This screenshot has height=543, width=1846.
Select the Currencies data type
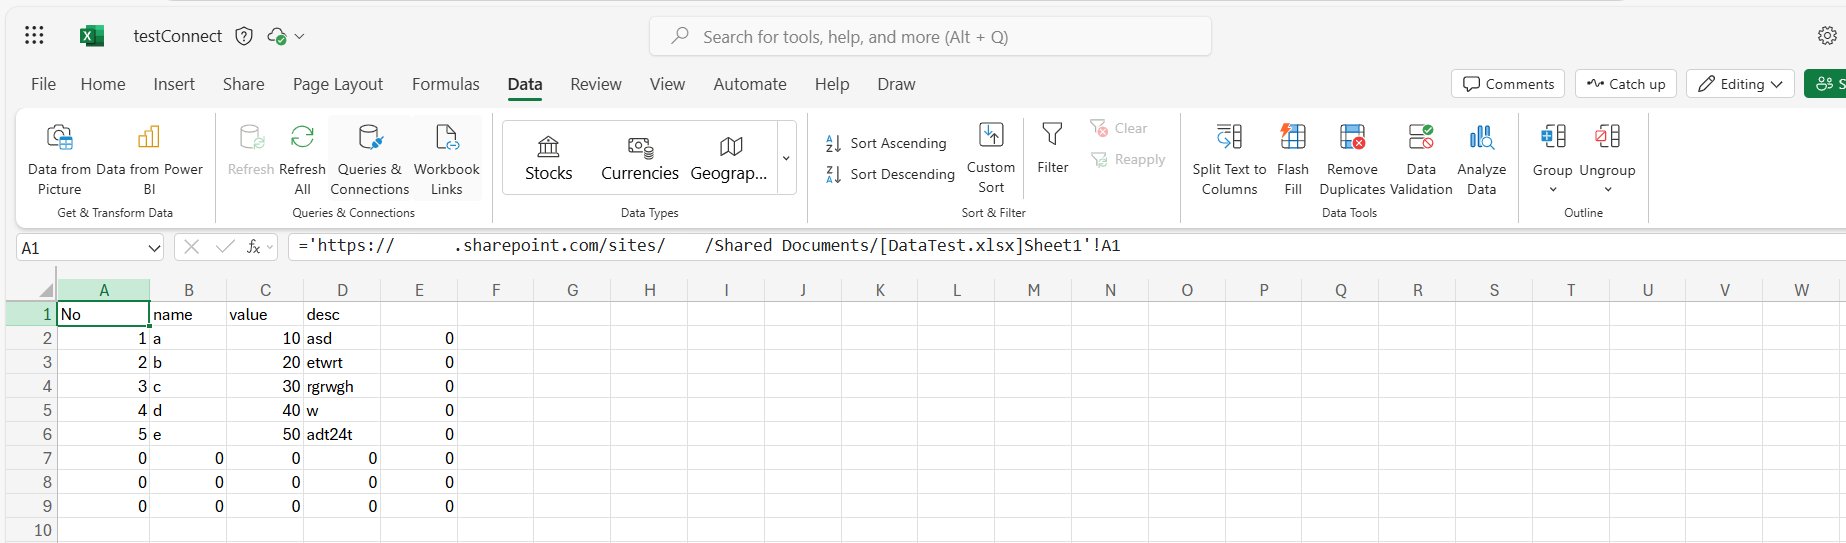click(x=640, y=158)
